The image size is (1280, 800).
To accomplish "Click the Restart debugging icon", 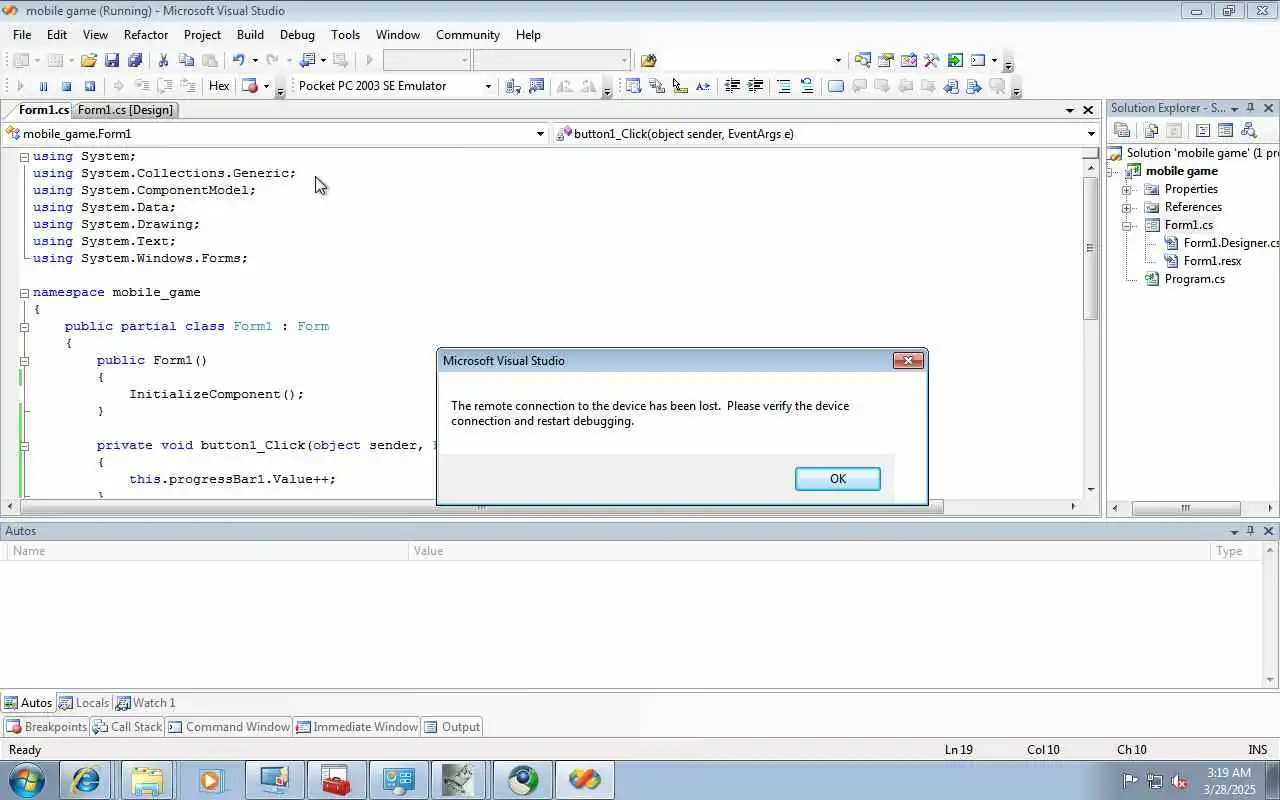I will tap(89, 86).
